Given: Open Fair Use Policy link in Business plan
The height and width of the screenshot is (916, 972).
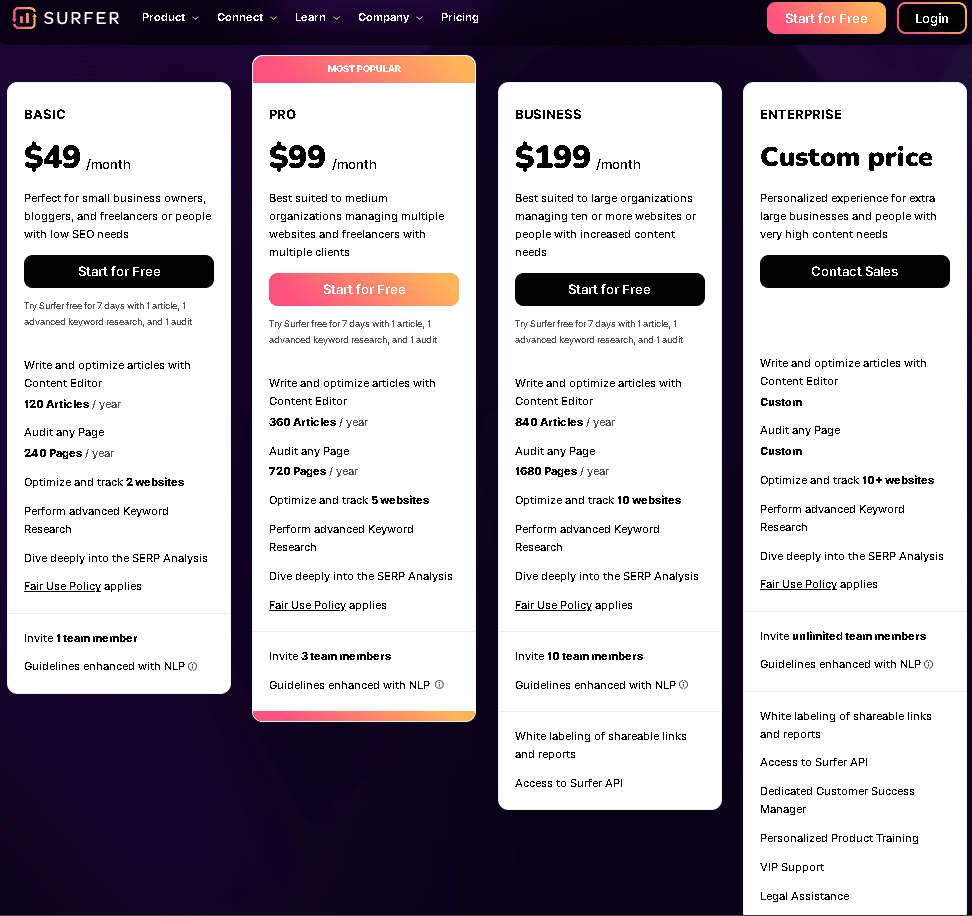Looking at the screenshot, I should [x=554, y=605].
